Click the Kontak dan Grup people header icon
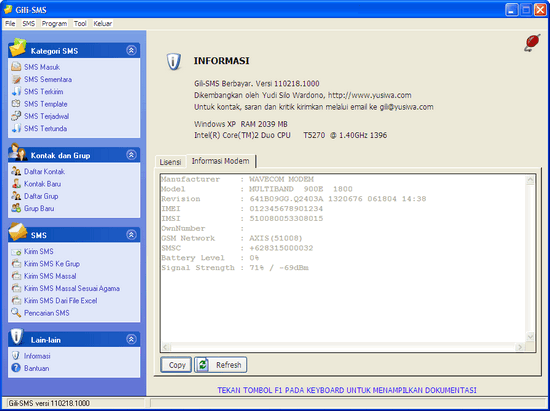The height and width of the screenshot is (411, 550). 18,152
